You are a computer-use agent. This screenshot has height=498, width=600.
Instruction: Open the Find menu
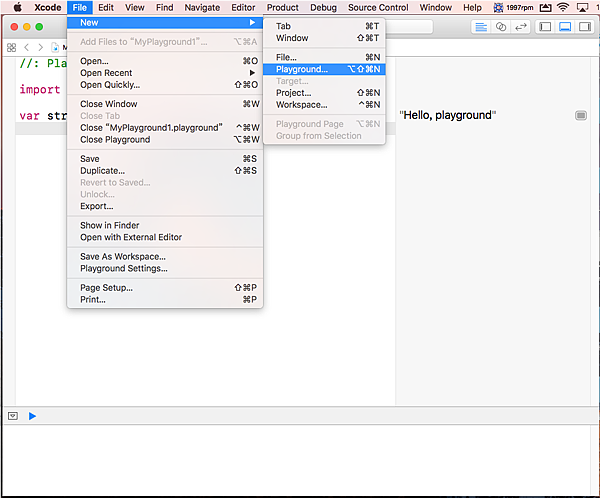[x=165, y=7]
